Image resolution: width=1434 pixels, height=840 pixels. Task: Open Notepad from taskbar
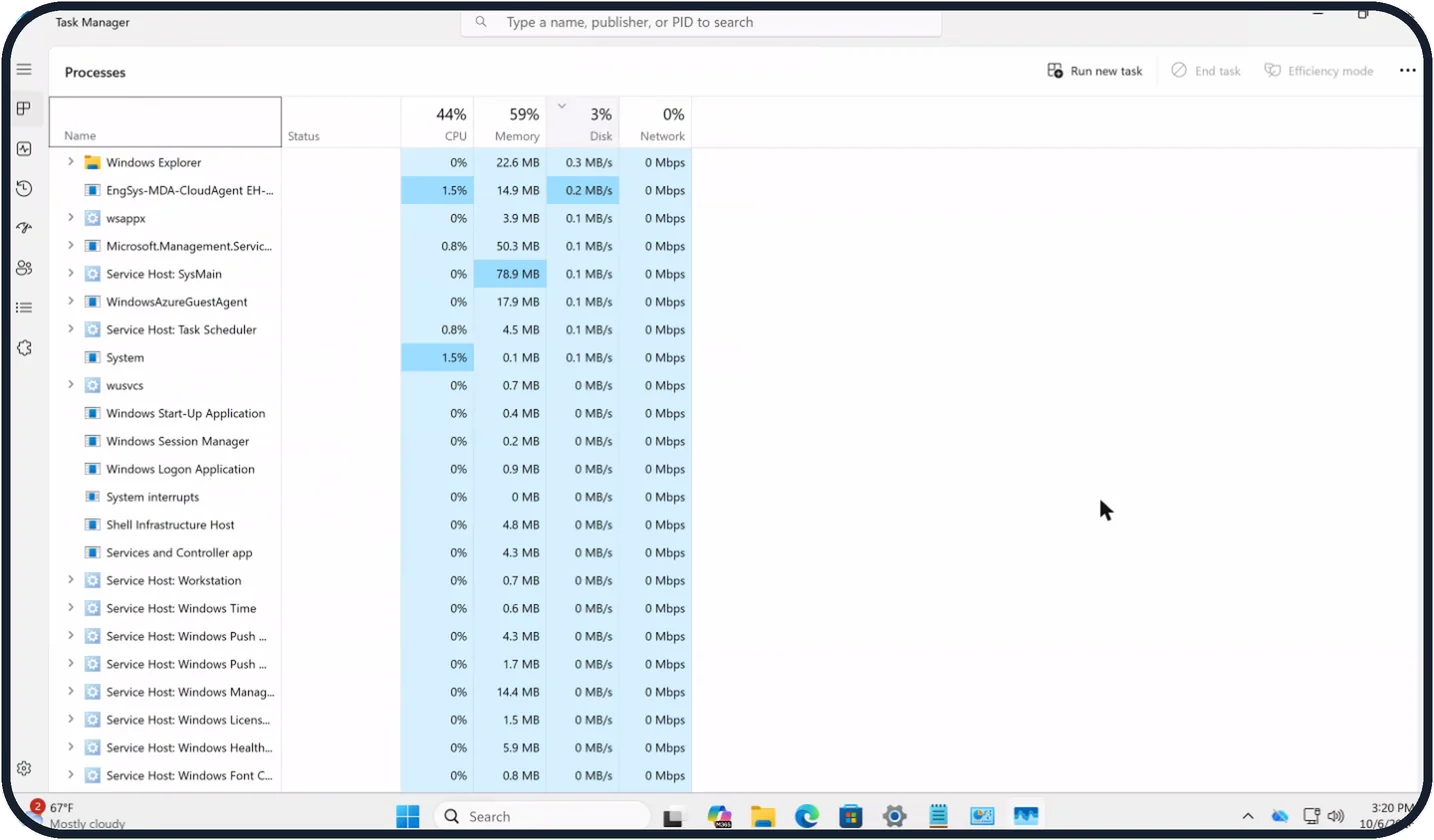pyautogui.click(x=938, y=816)
